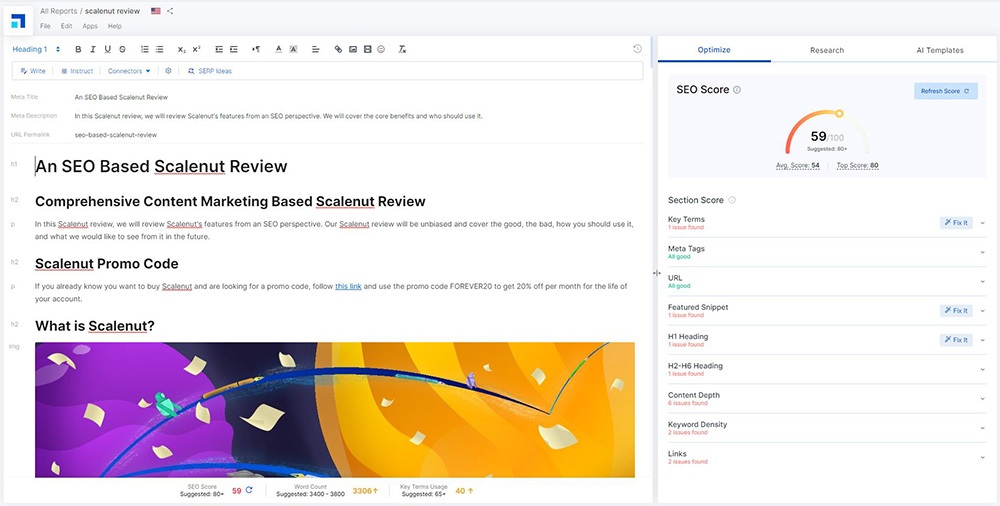The width and height of the screenshot is (1000, 506).
Task: Open the Apps menu
Action: pyautogui.click(x=90, y=26)
